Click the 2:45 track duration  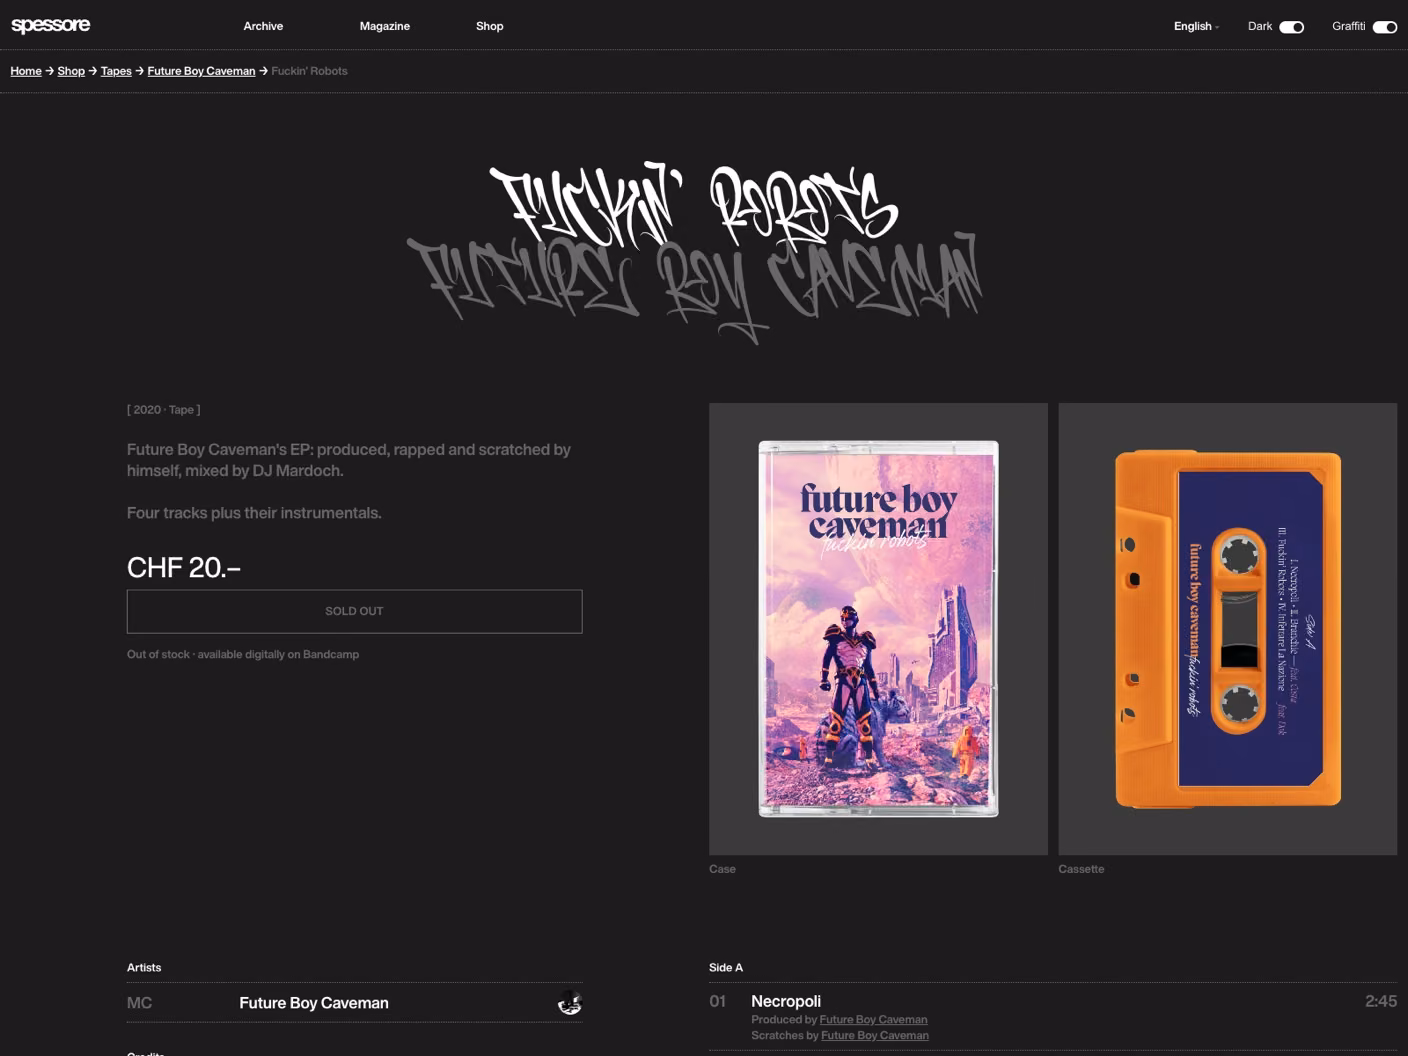1380,1001
